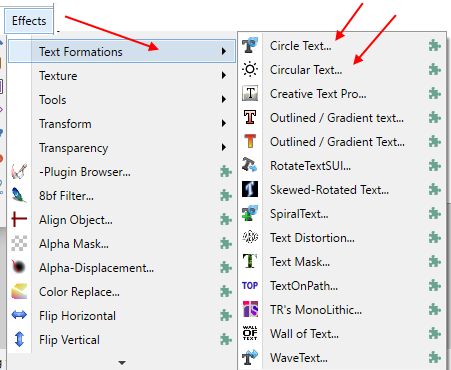
Task: Expand arrow next to Texture
Action: point(224,75)
